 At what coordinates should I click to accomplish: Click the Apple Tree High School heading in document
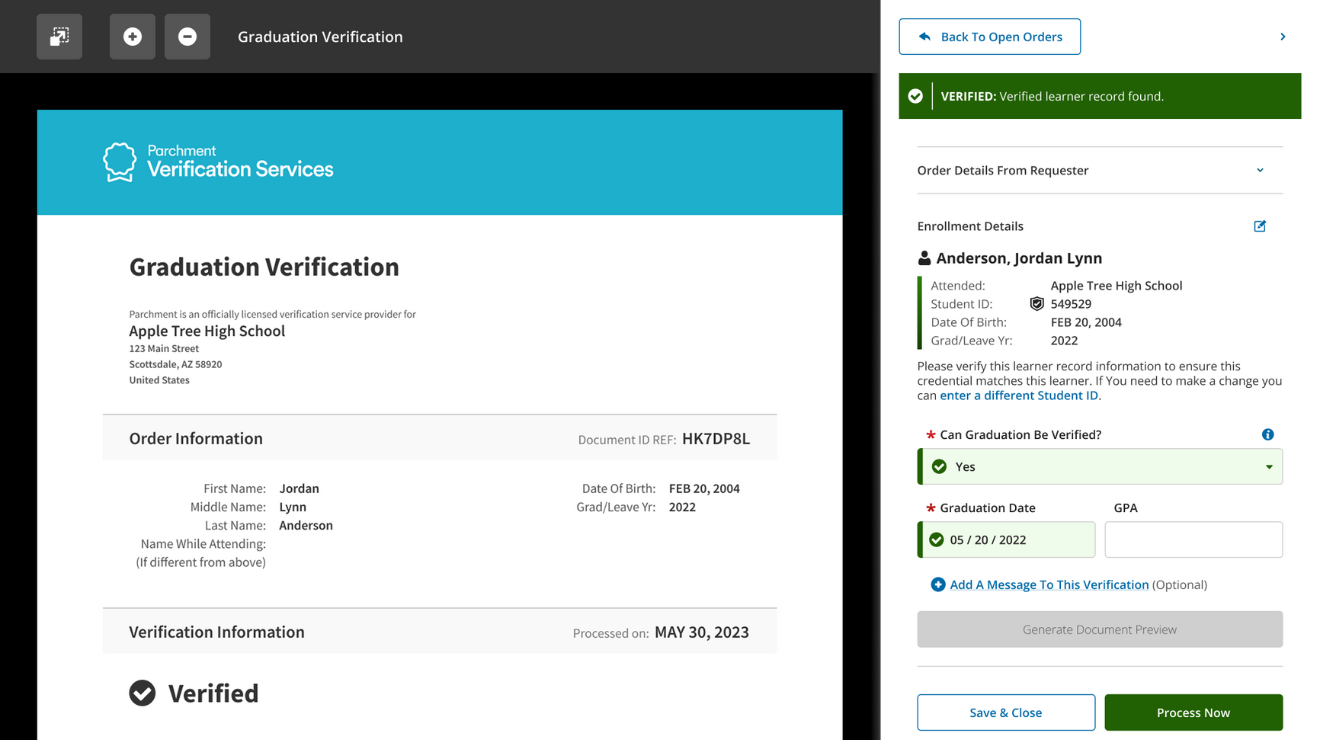207,331
